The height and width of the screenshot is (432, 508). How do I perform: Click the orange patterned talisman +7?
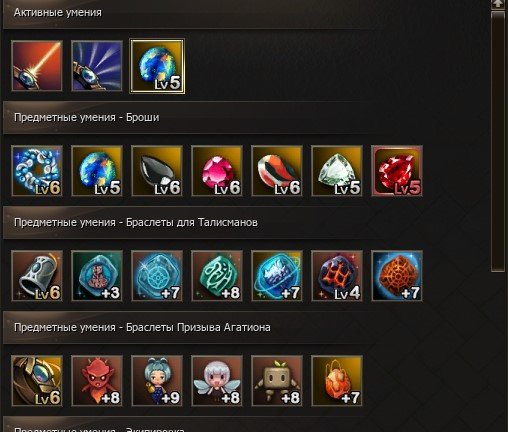coord(397,276)
